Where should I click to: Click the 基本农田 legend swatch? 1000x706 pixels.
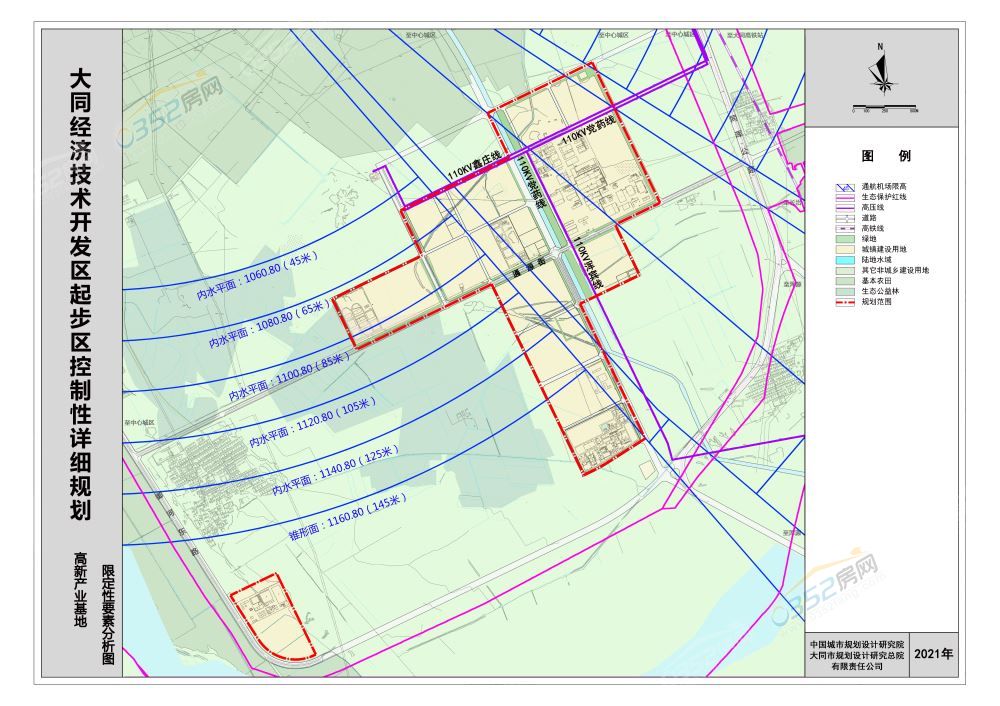846,280
